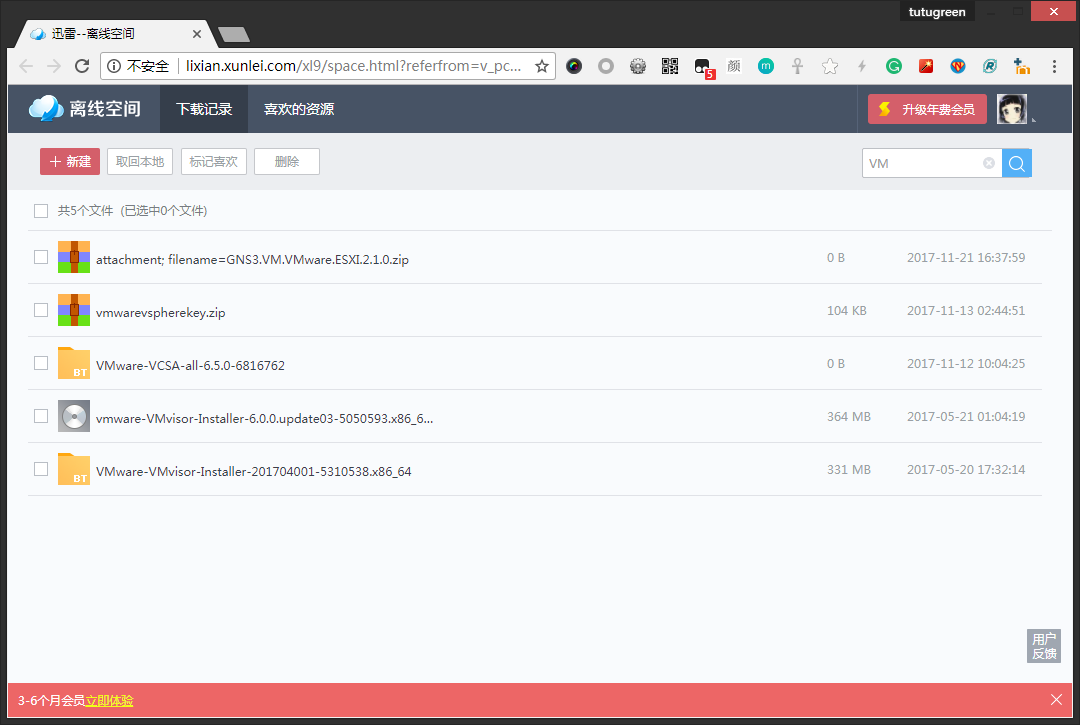Select all files checkbox
Image resolution: width=1080 pixels, height=725 pixels.
(41, 211)
